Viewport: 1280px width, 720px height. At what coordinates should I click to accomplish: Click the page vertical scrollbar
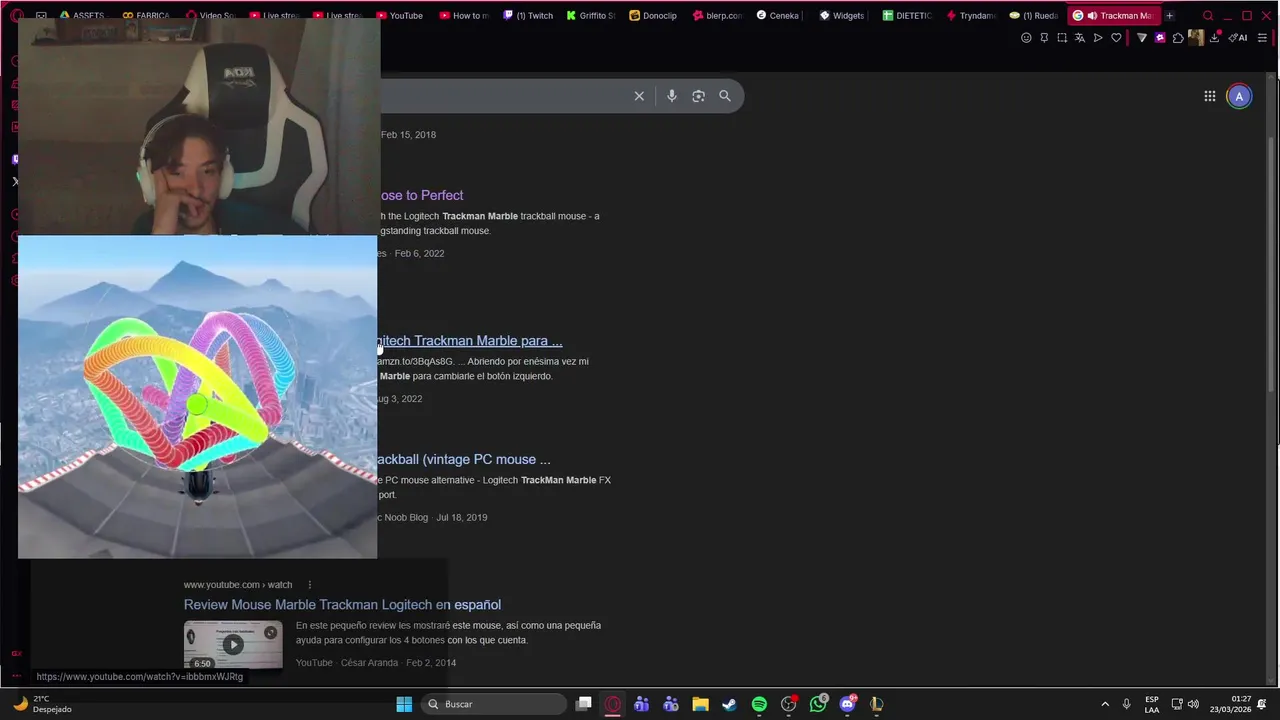(x=1272, y=263)
